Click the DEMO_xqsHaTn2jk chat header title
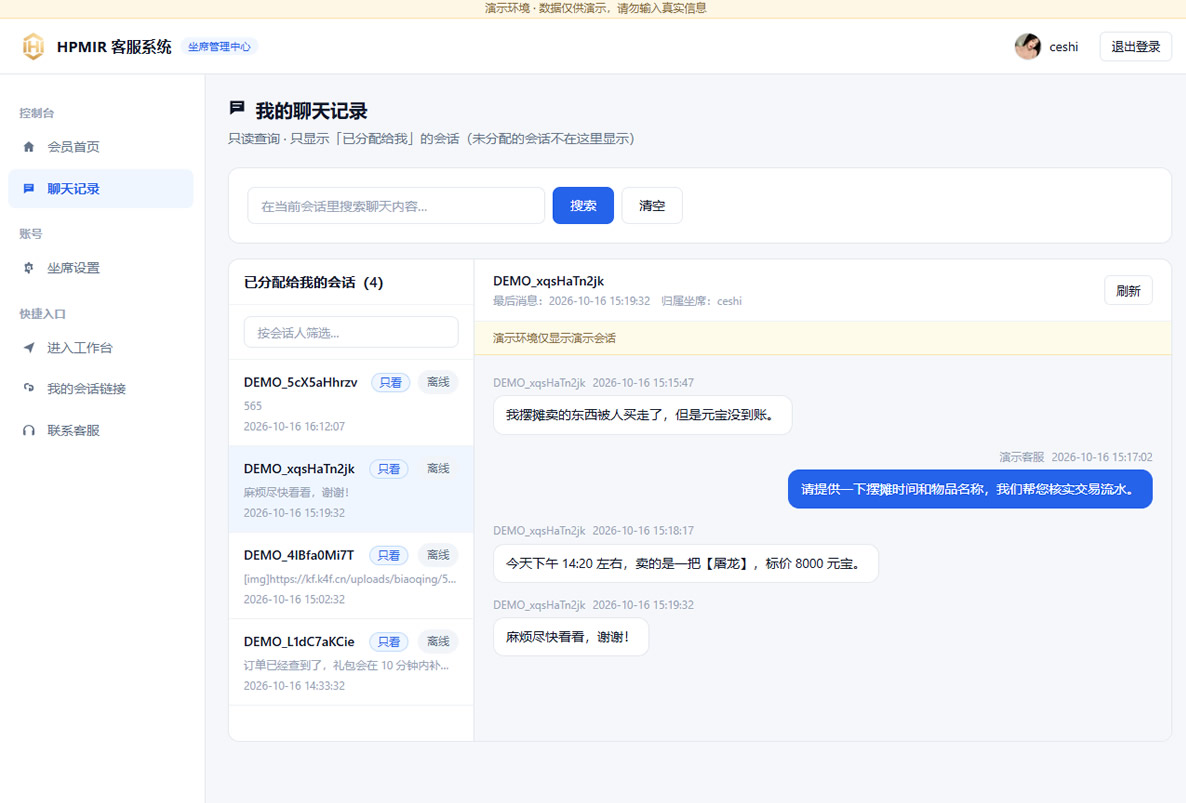The image size is (1186, 803). click(x=548, y=281)
